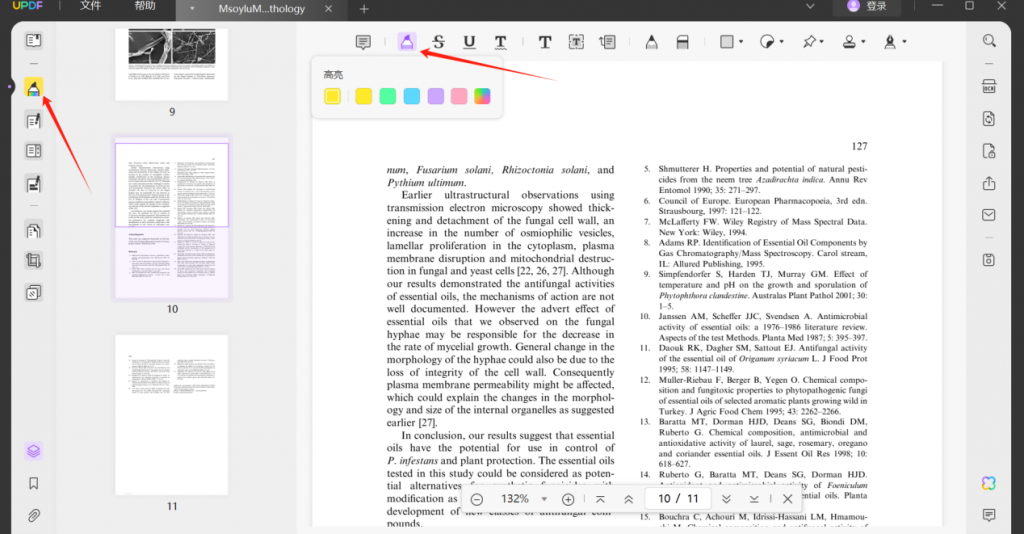Viewport: 1024px width, 534px height.
Task: Select the underline annotation tool
Action: (469, 42)
